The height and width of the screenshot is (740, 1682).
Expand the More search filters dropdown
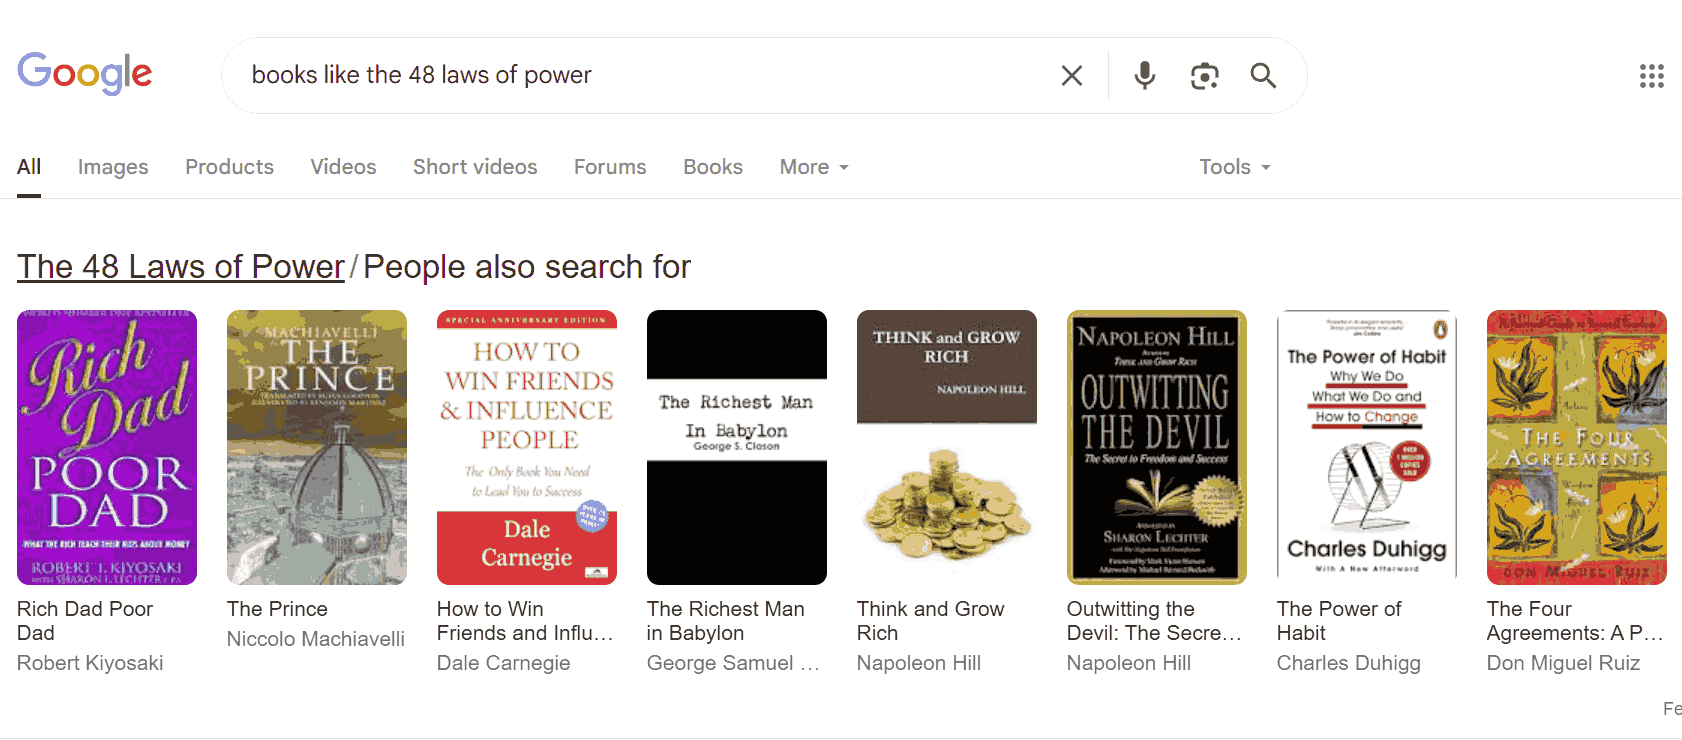pyautogui.click(x=814, y=167)
